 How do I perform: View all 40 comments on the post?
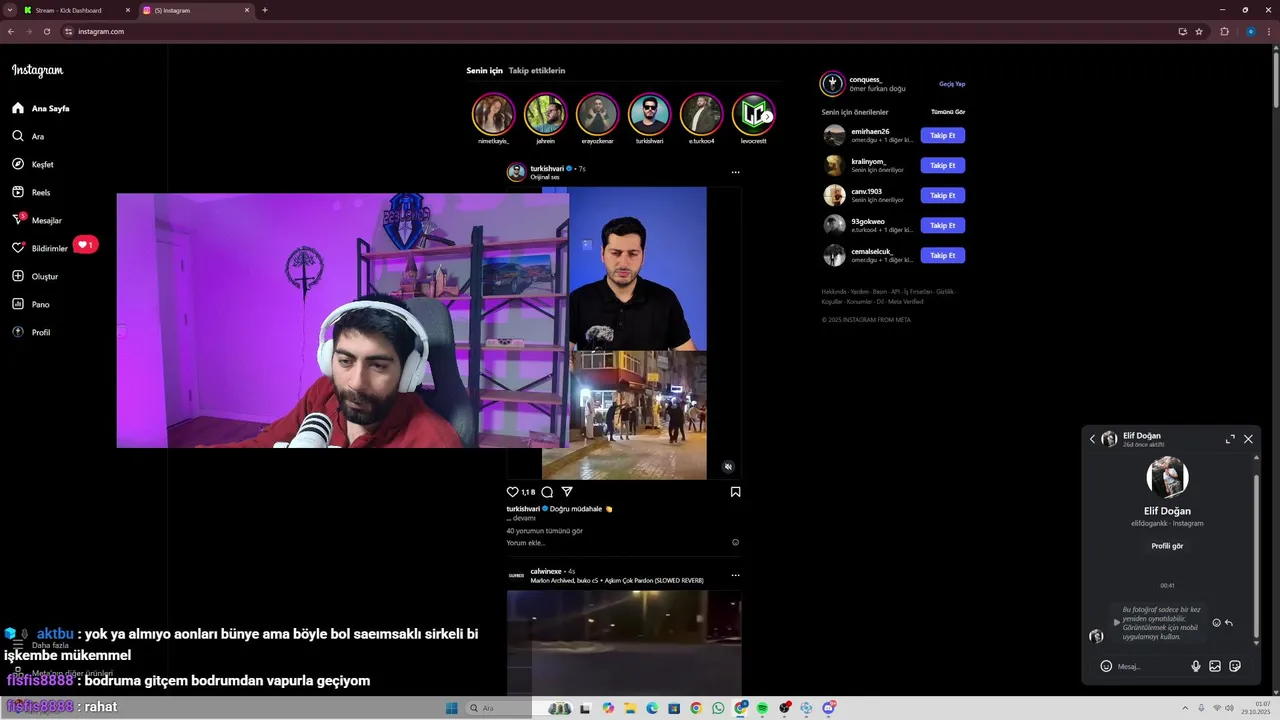click(x=544, y=531)
